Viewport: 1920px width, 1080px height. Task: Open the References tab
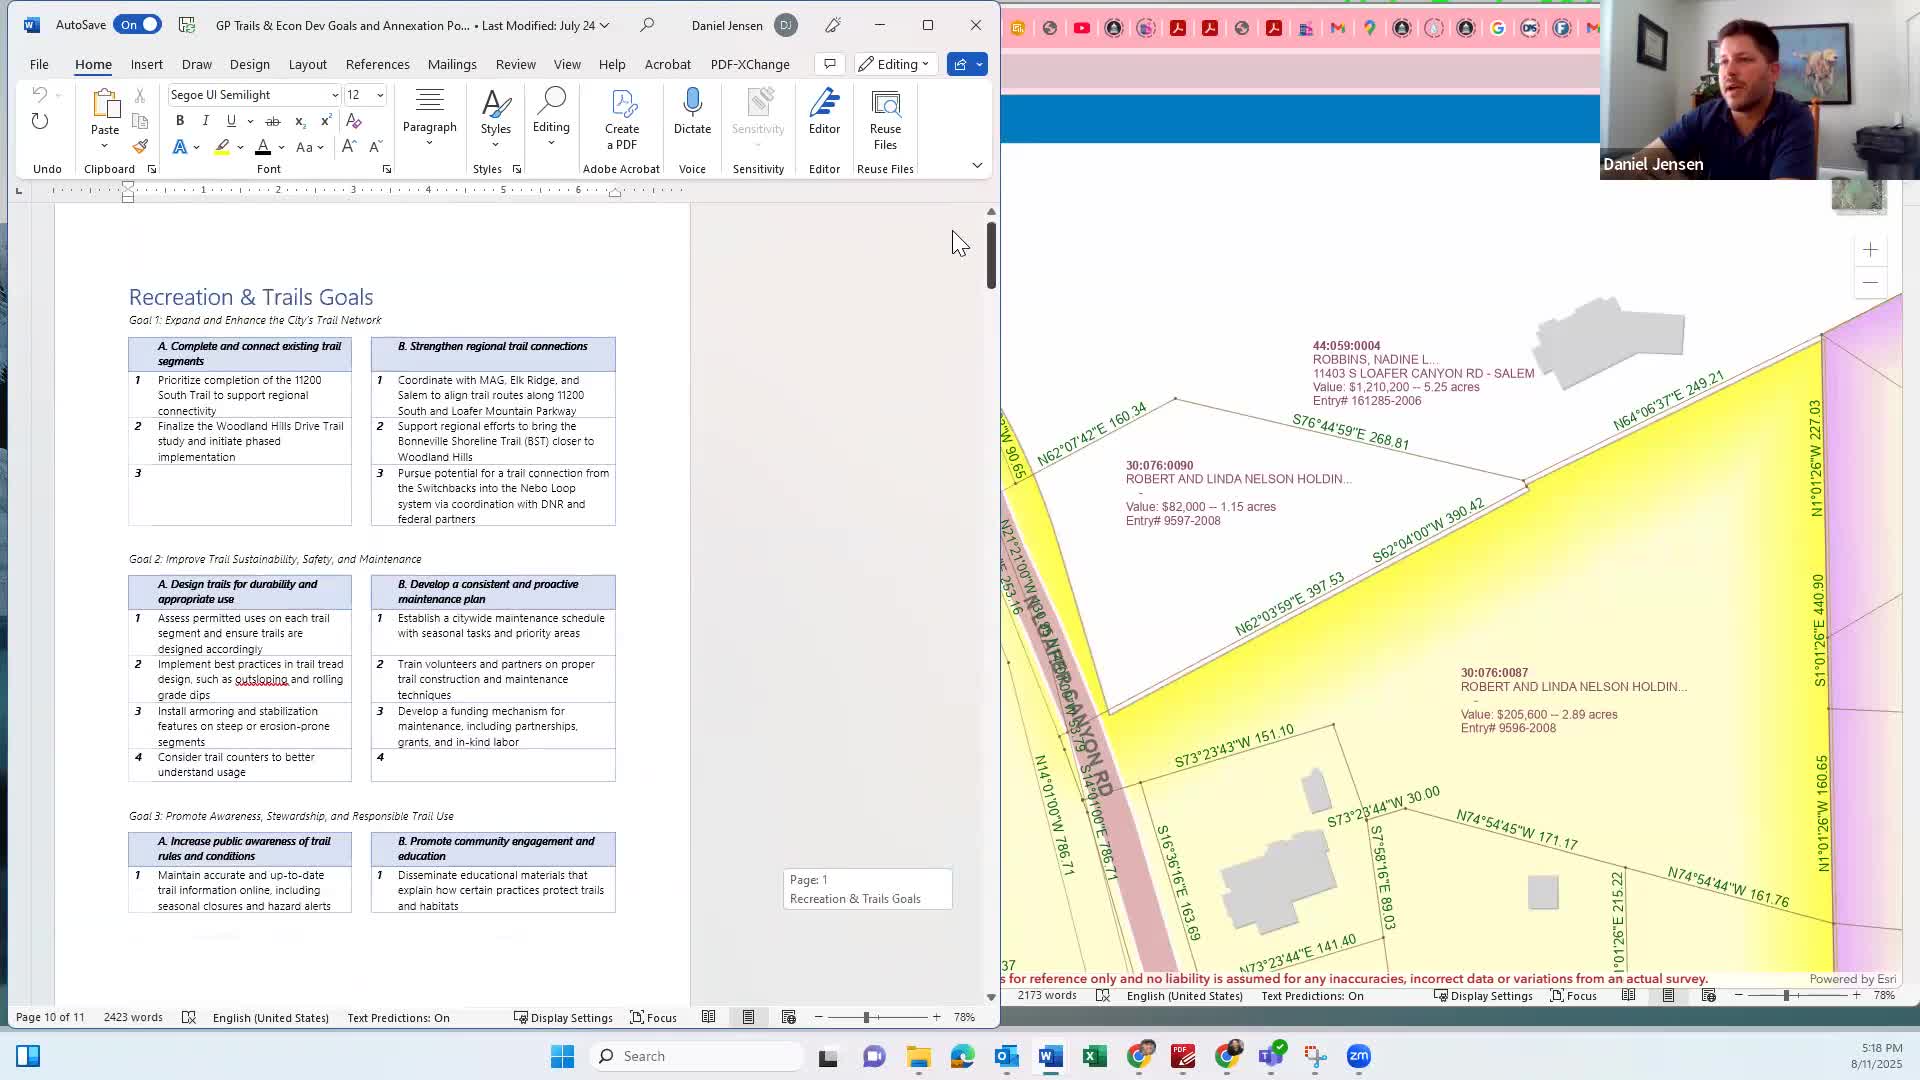point(377,64)
